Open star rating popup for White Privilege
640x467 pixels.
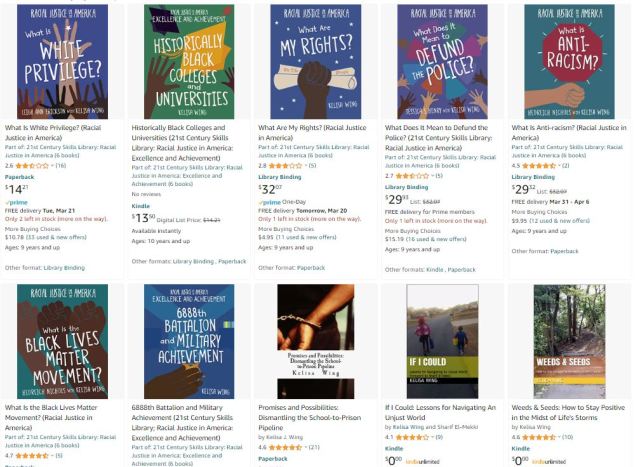32,166
